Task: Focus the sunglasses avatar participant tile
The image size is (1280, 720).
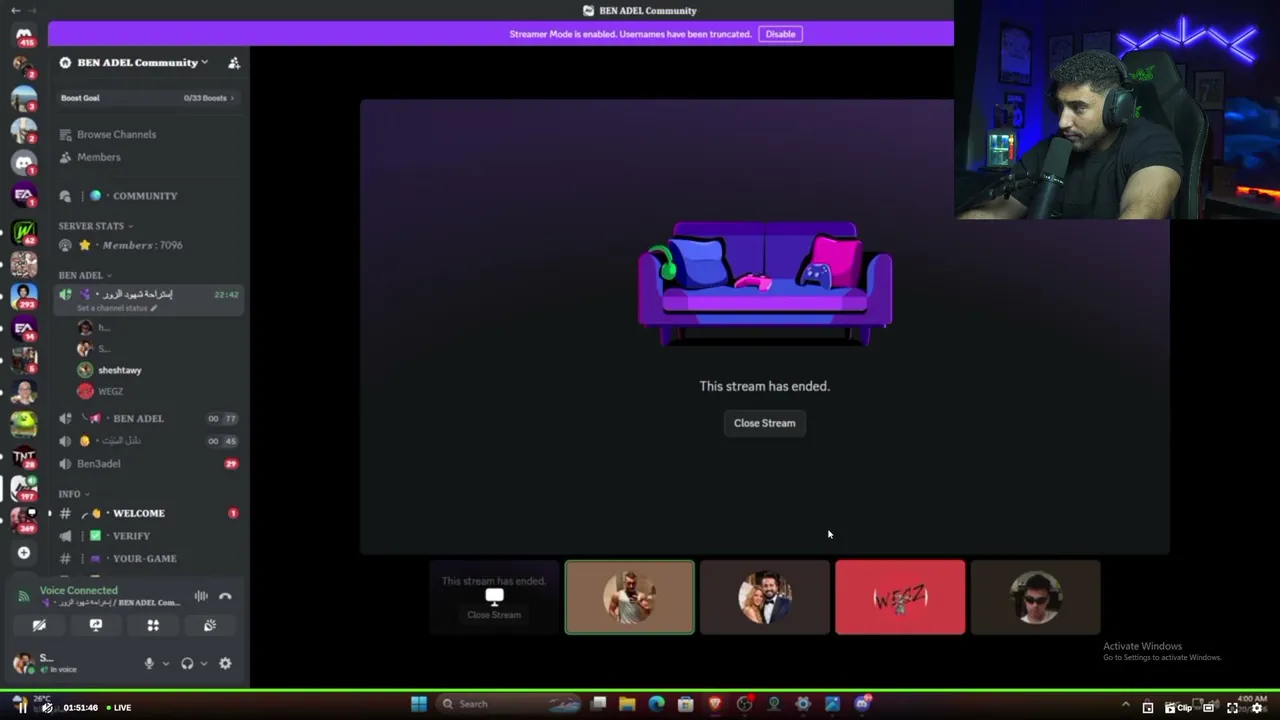Action: tap(1035, 597)
